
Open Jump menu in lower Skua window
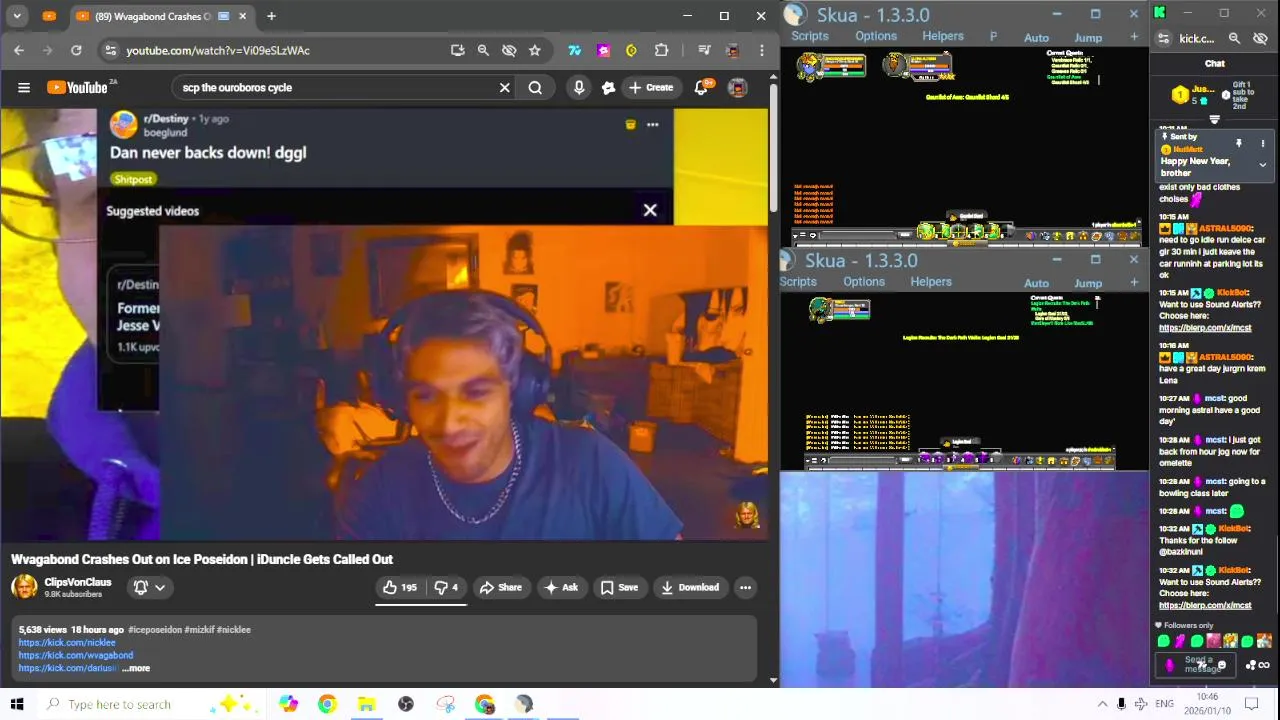point(1088,284)
